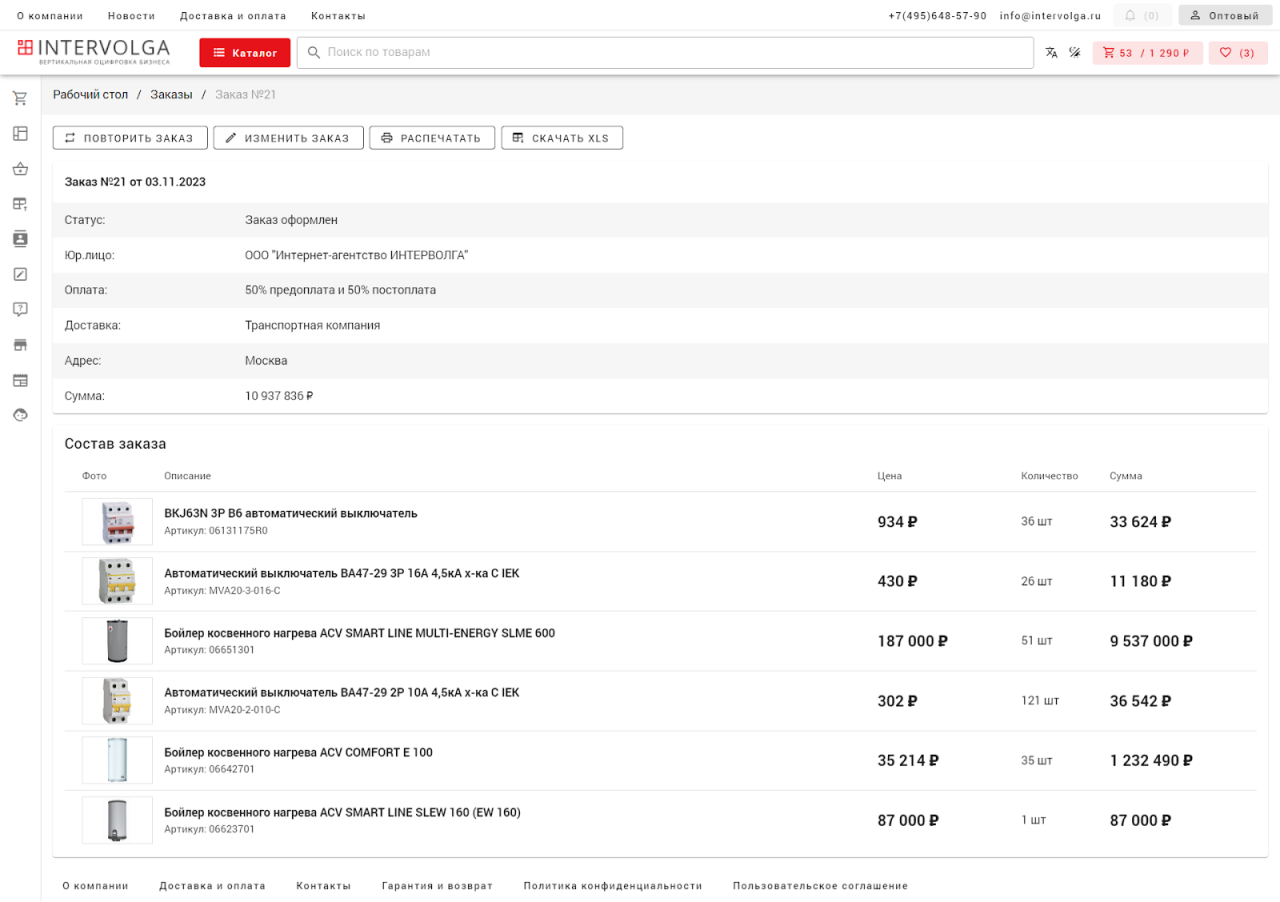Open the question mark help sidebar icon
The height and width of the screenshot is (902, 1280).
[20, 309]
